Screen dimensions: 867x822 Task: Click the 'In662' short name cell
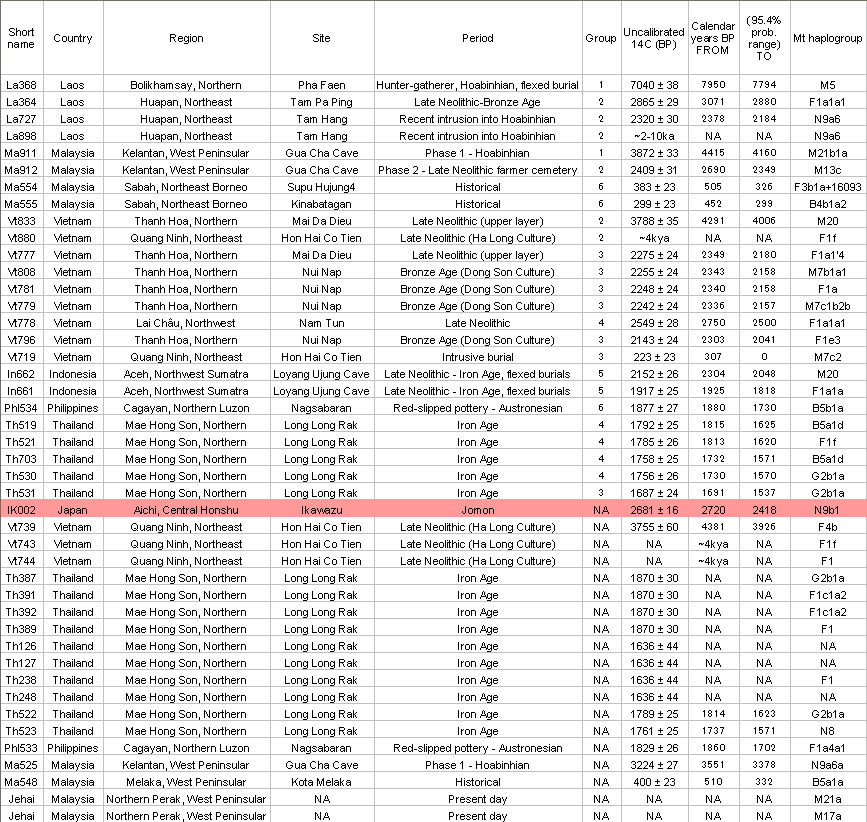[22, 374]
